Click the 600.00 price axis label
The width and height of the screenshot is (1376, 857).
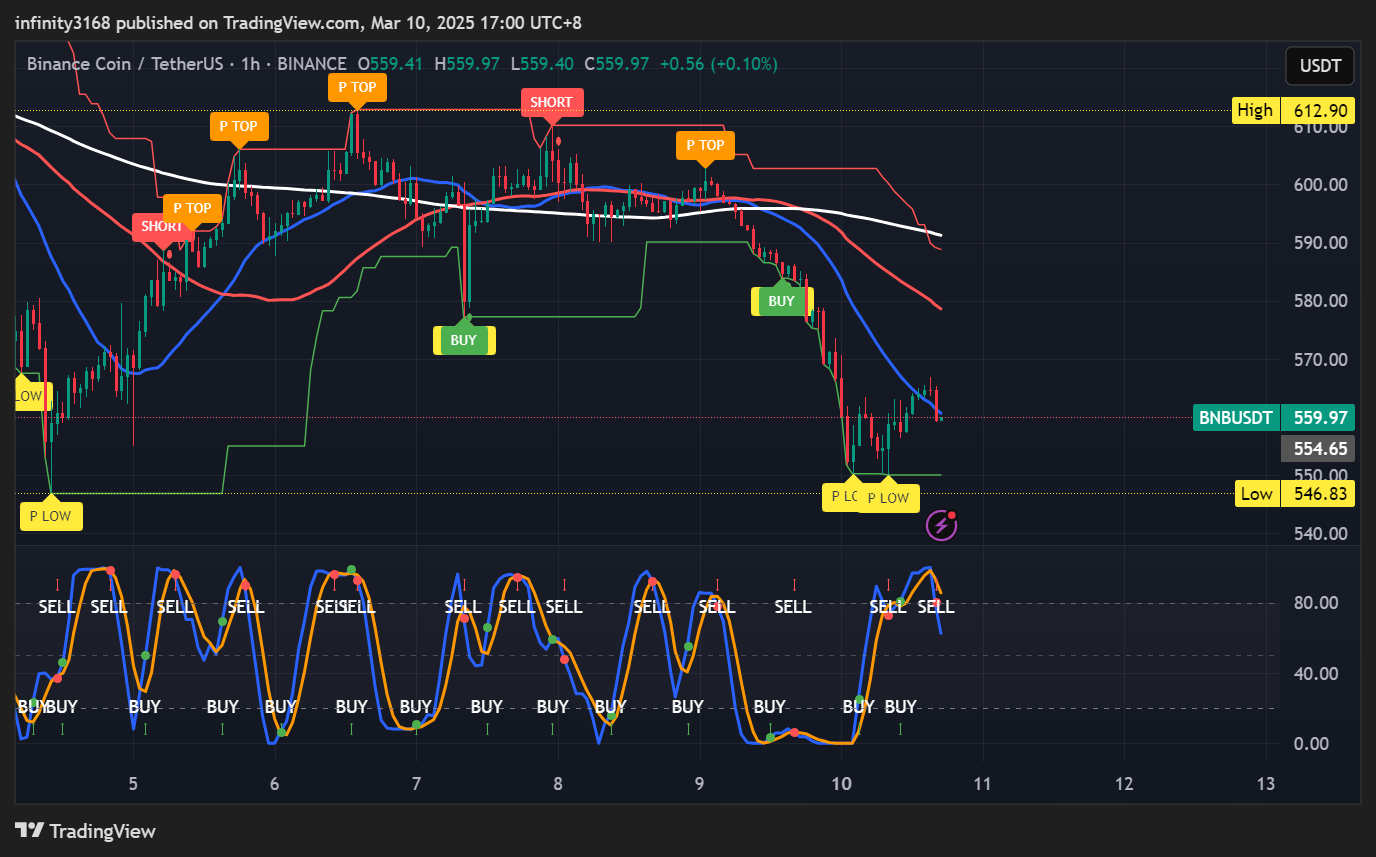point(1323,185)
